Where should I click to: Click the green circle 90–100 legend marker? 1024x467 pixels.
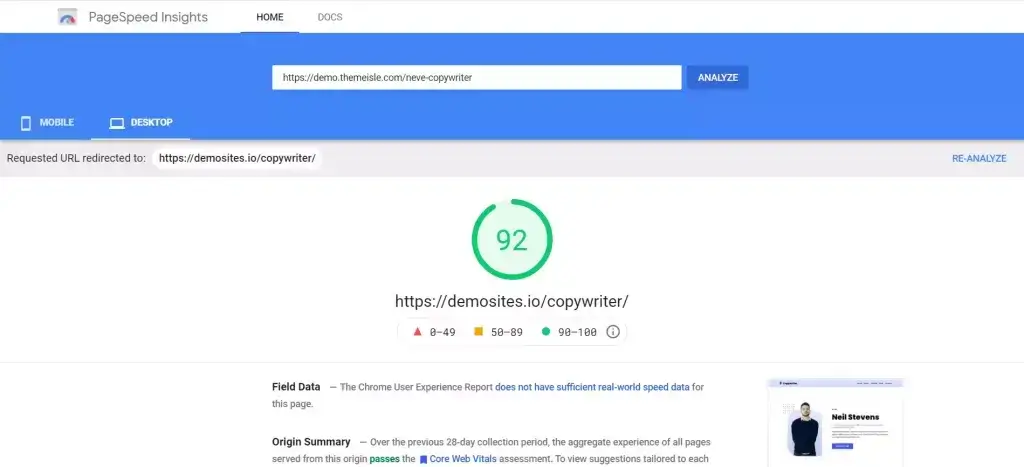coord(546,331)
